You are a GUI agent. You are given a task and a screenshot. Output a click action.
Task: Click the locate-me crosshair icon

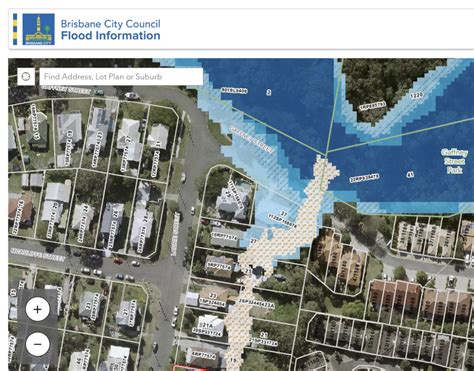pos(26,77)
